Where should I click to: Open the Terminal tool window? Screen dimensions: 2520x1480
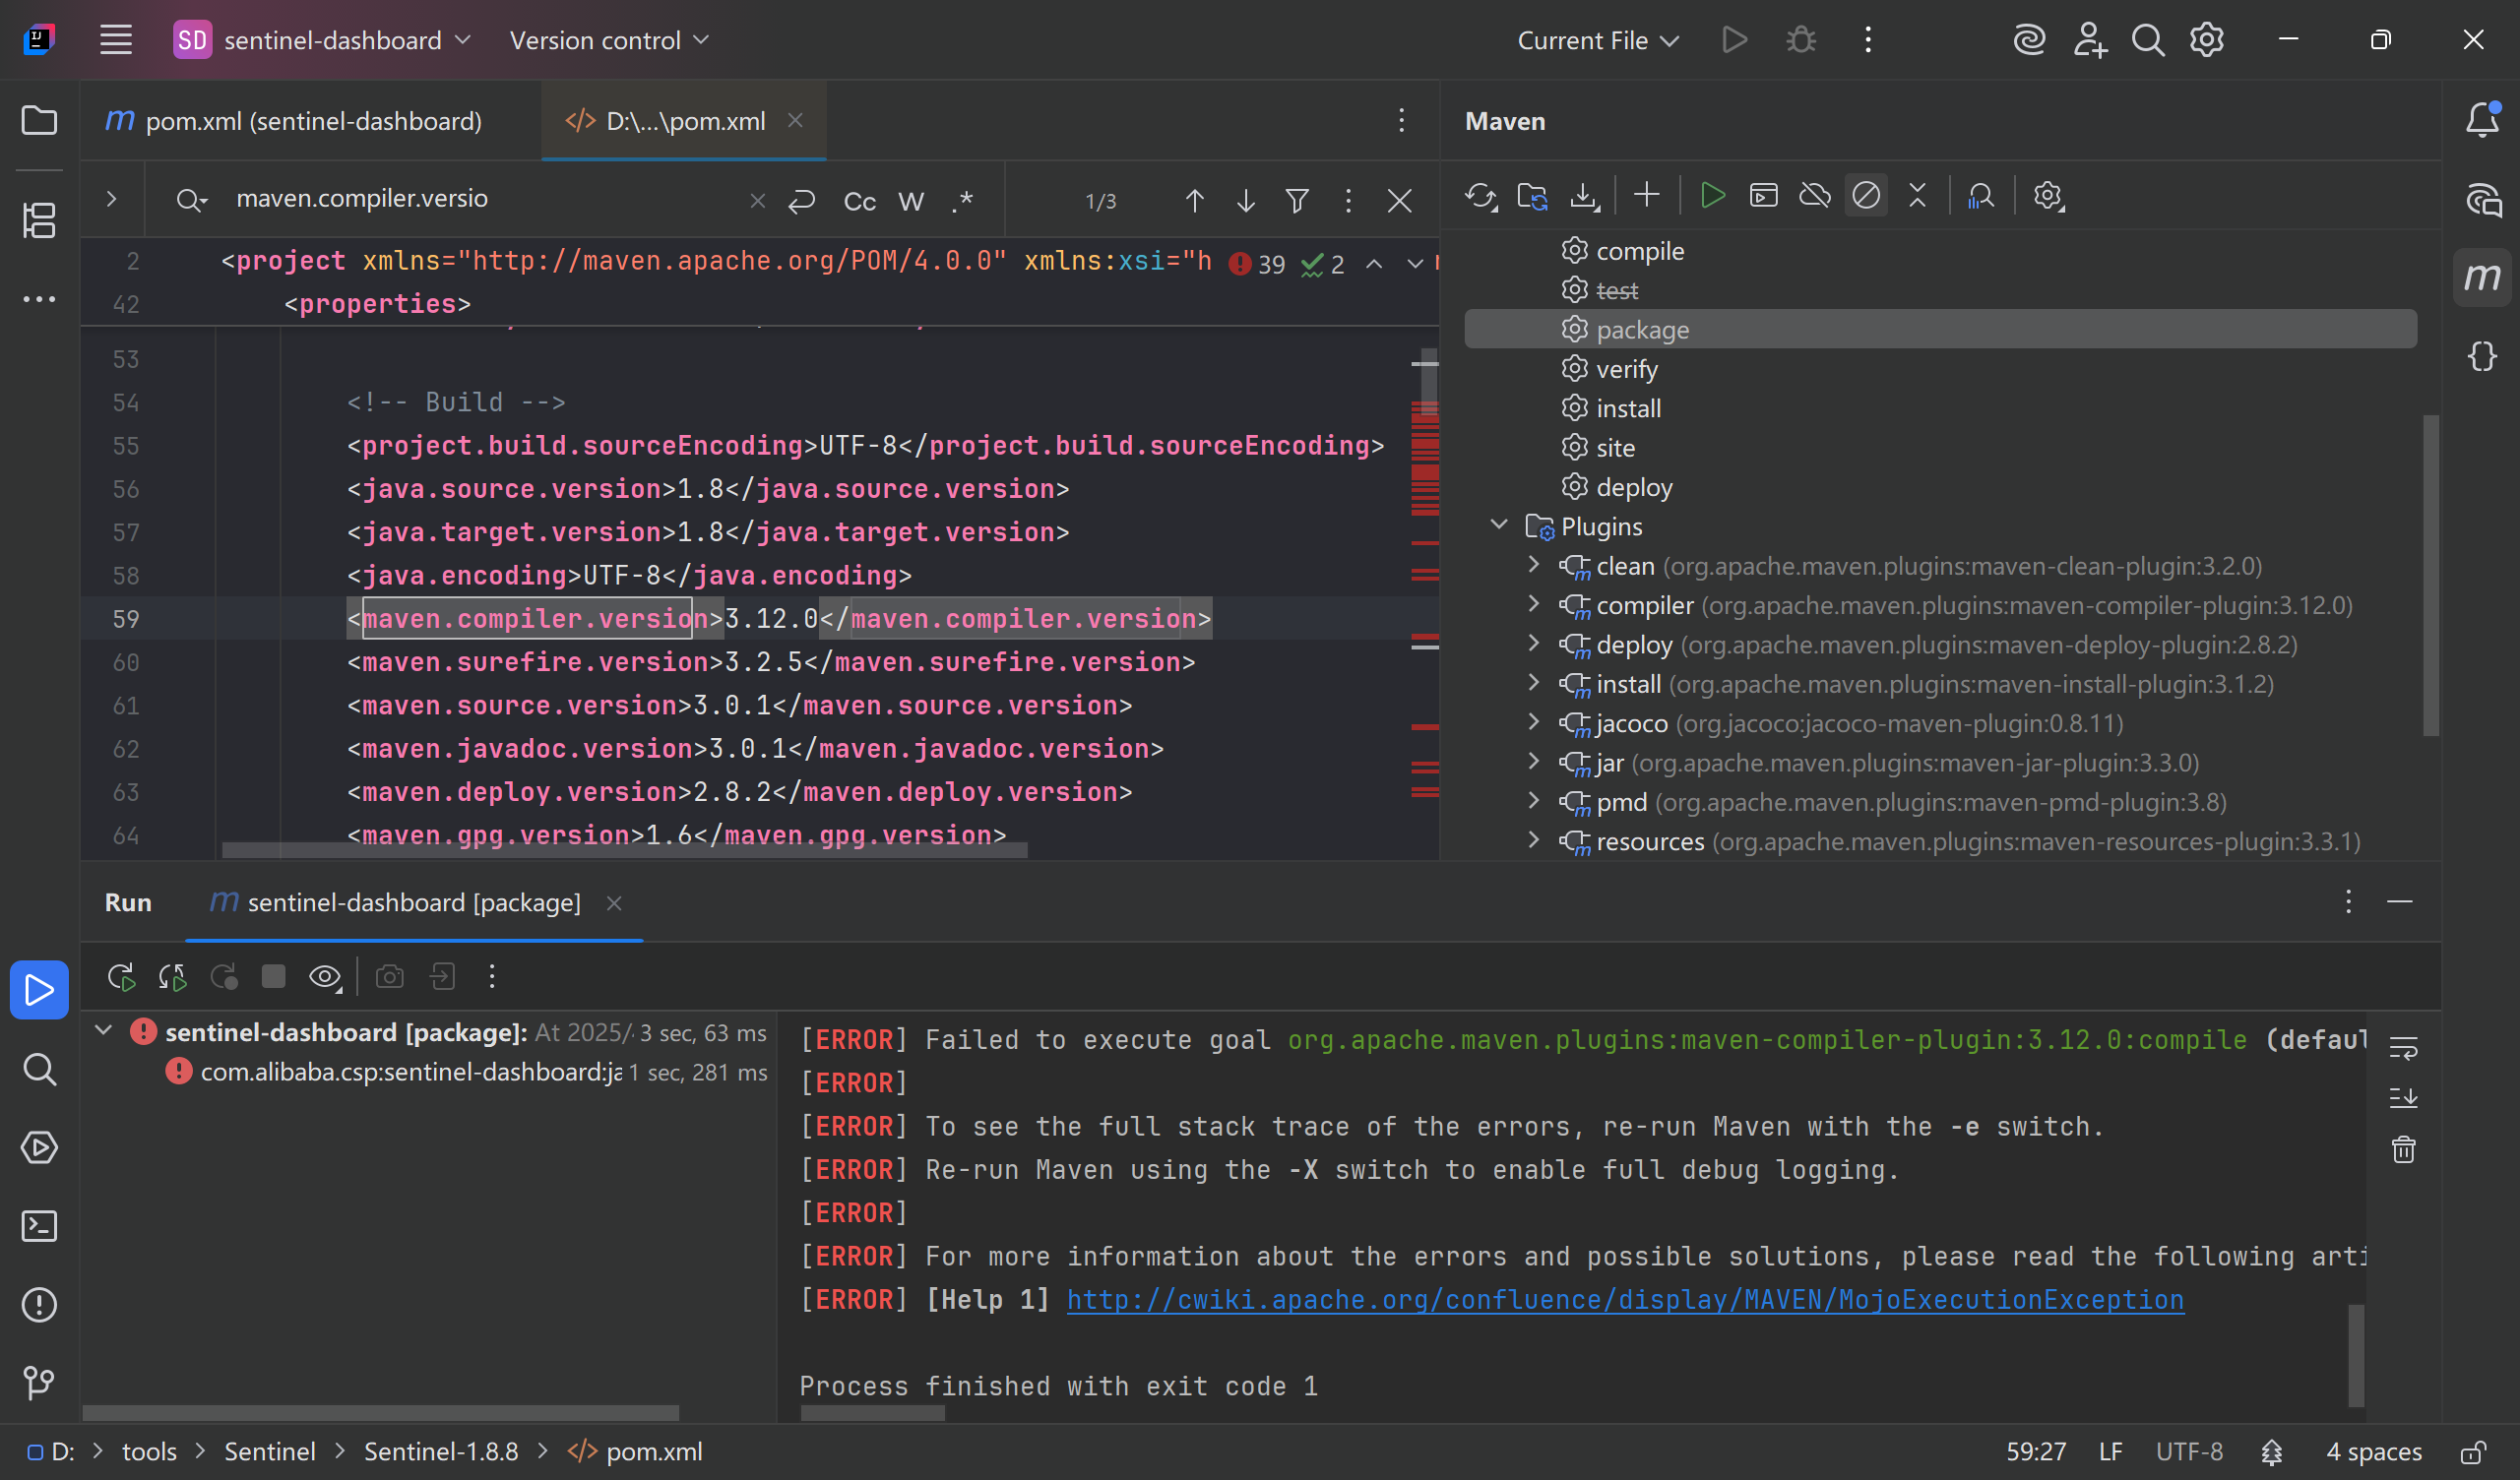(x=39, y=1226)
